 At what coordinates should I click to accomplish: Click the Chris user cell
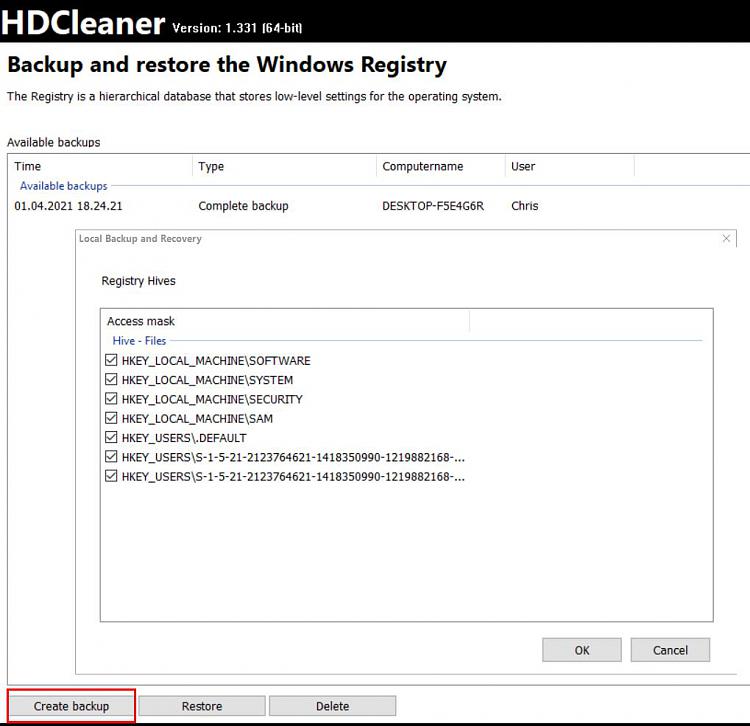coord(525,206)
